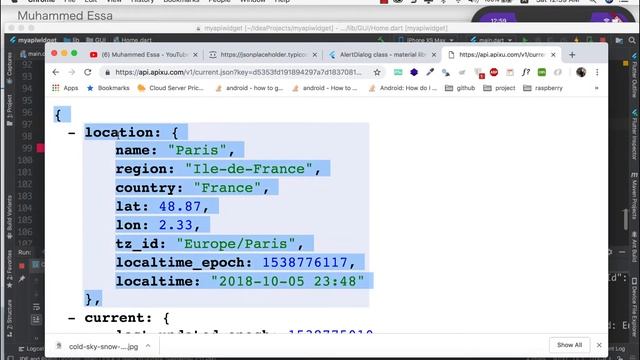Open the teal extension icon beside the star
Image resolution: width=640 pixels, height=360 pixels.
(398, 72)
